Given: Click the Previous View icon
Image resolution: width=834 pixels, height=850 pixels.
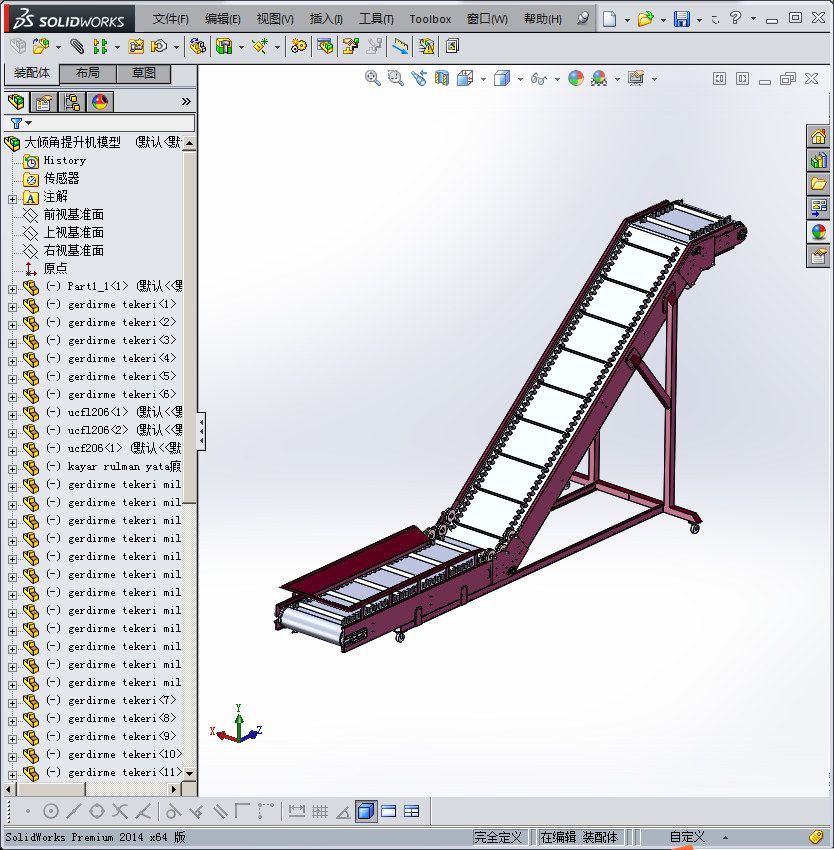Looking at the screenshot, I should (x=419, y=79).
